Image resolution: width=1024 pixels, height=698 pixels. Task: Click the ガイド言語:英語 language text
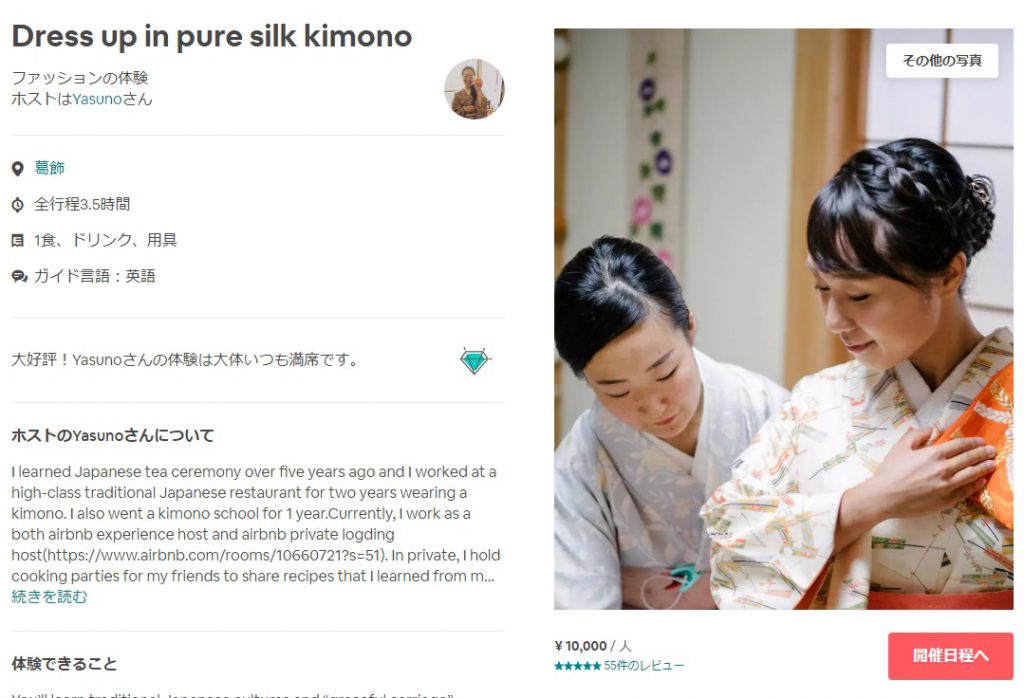(x=95, y=276)
